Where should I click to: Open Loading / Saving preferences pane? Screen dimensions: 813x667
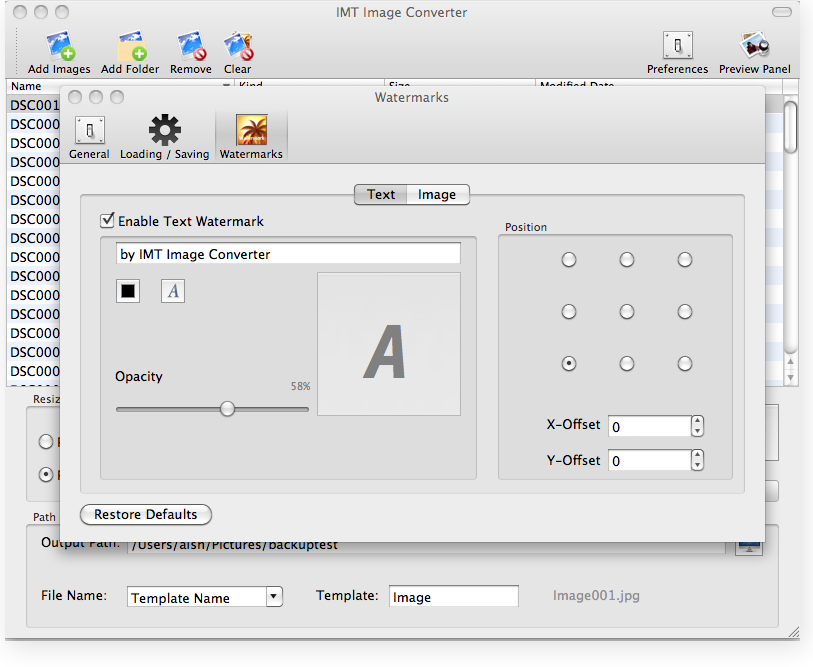[164, 137]
